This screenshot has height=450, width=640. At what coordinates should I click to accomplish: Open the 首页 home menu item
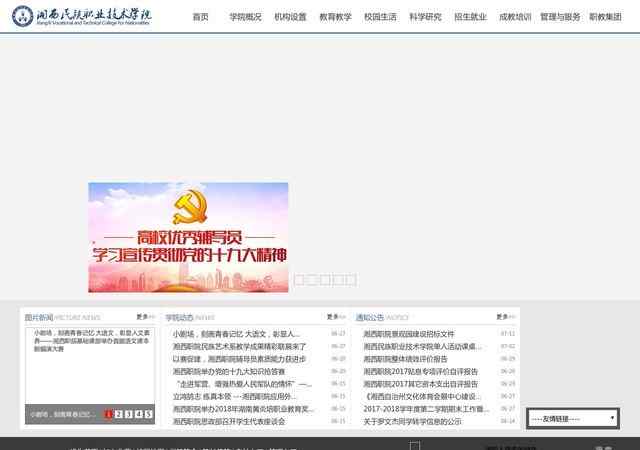coord(200,17)
